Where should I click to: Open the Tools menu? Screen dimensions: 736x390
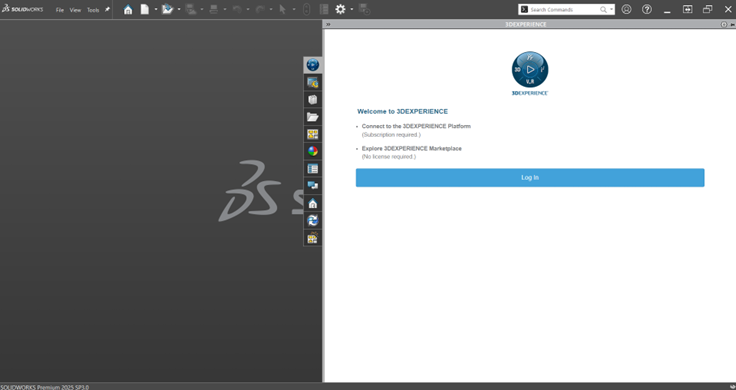pyautogui.click(x=93, y=10)
